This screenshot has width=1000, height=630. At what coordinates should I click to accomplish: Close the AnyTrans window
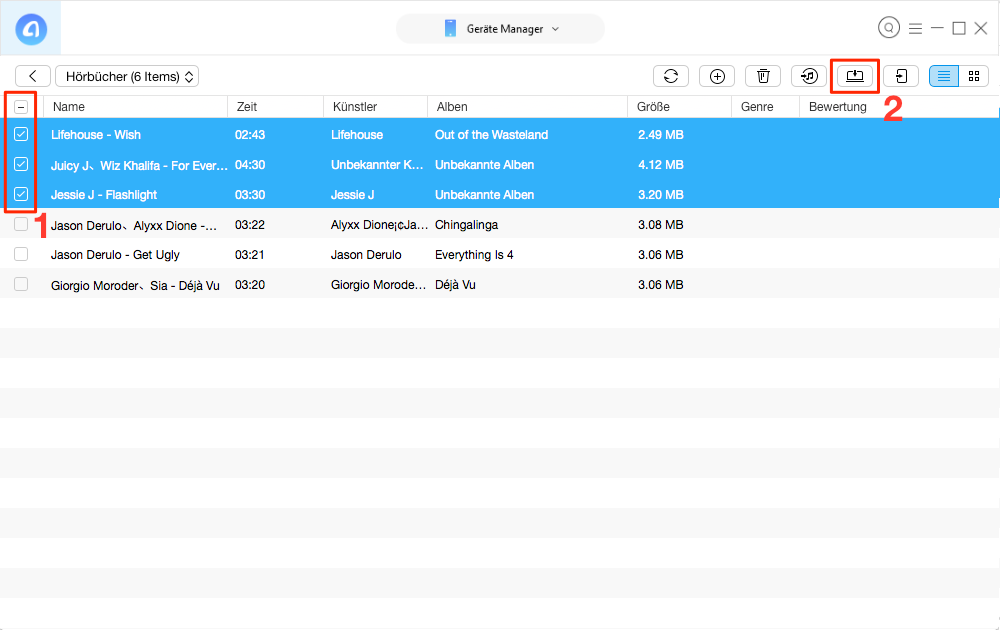pyautogui.click(x=981, y=28)
